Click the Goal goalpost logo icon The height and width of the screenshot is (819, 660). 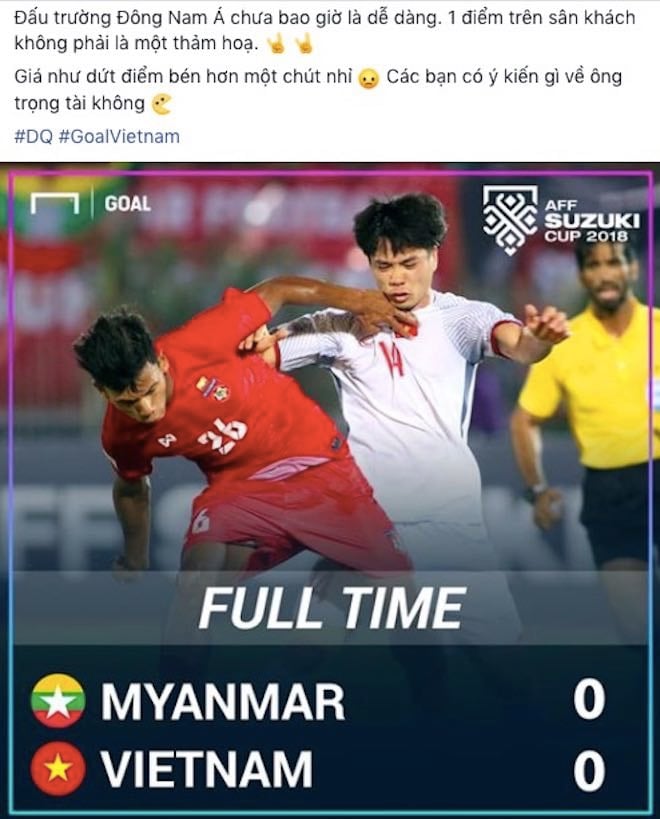(54, 204)
